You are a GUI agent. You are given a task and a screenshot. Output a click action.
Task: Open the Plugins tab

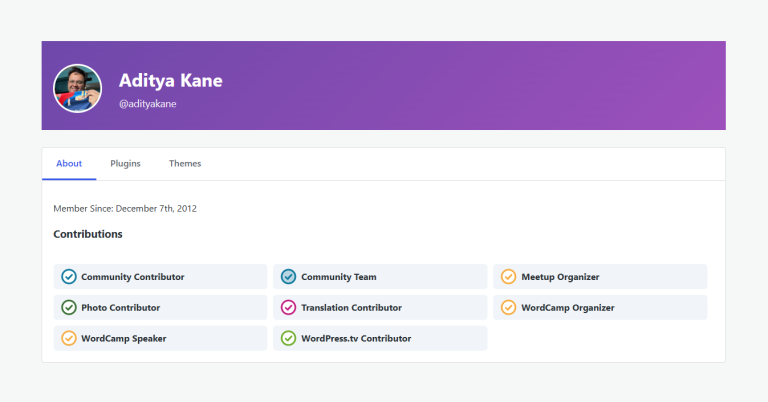click(125, 164)
